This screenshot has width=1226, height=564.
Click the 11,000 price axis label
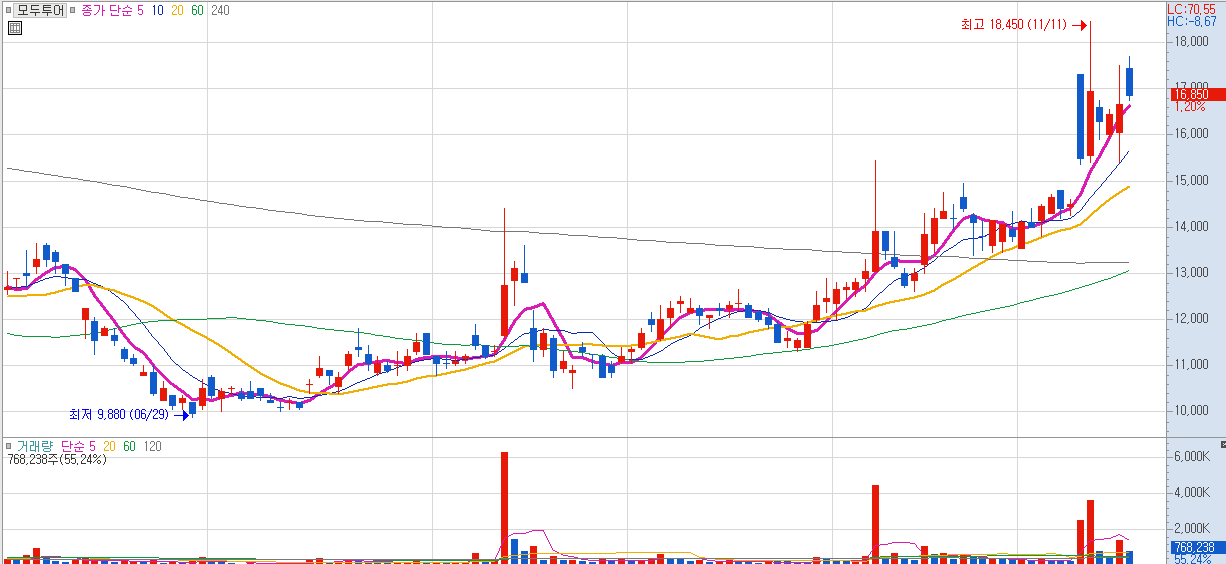tap(1192, 365)
